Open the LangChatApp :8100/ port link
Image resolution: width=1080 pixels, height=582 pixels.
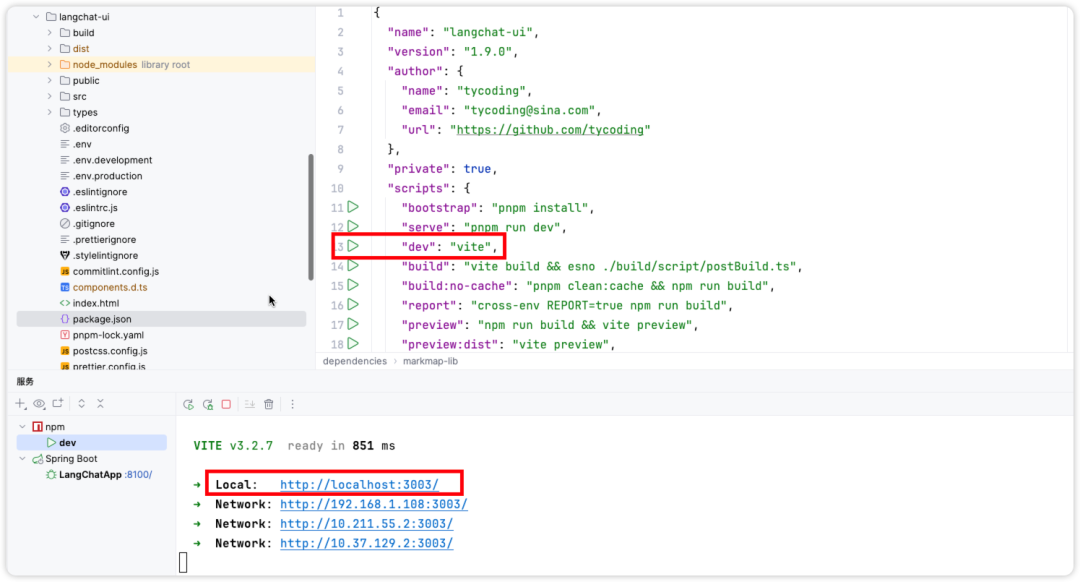click(x=139, y=475)
